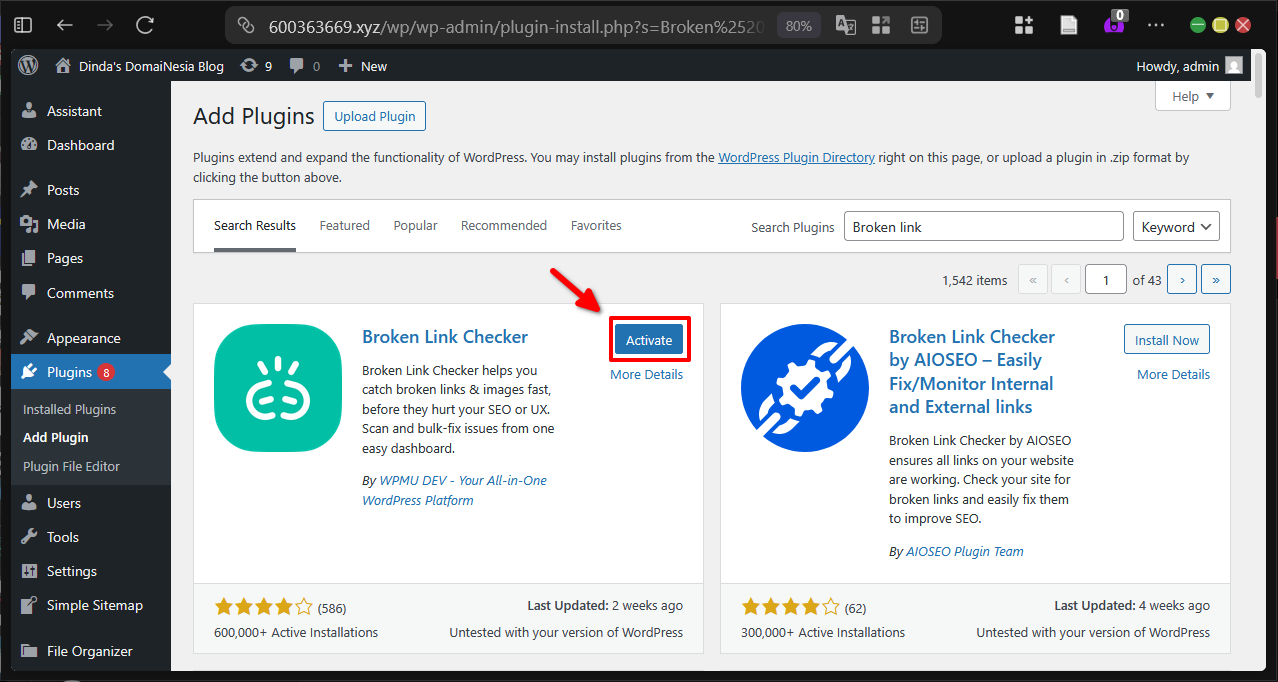Click the translate icon in browser toolbar
The height and width of the screenshot is (682, 1278).
pos(845,24)
